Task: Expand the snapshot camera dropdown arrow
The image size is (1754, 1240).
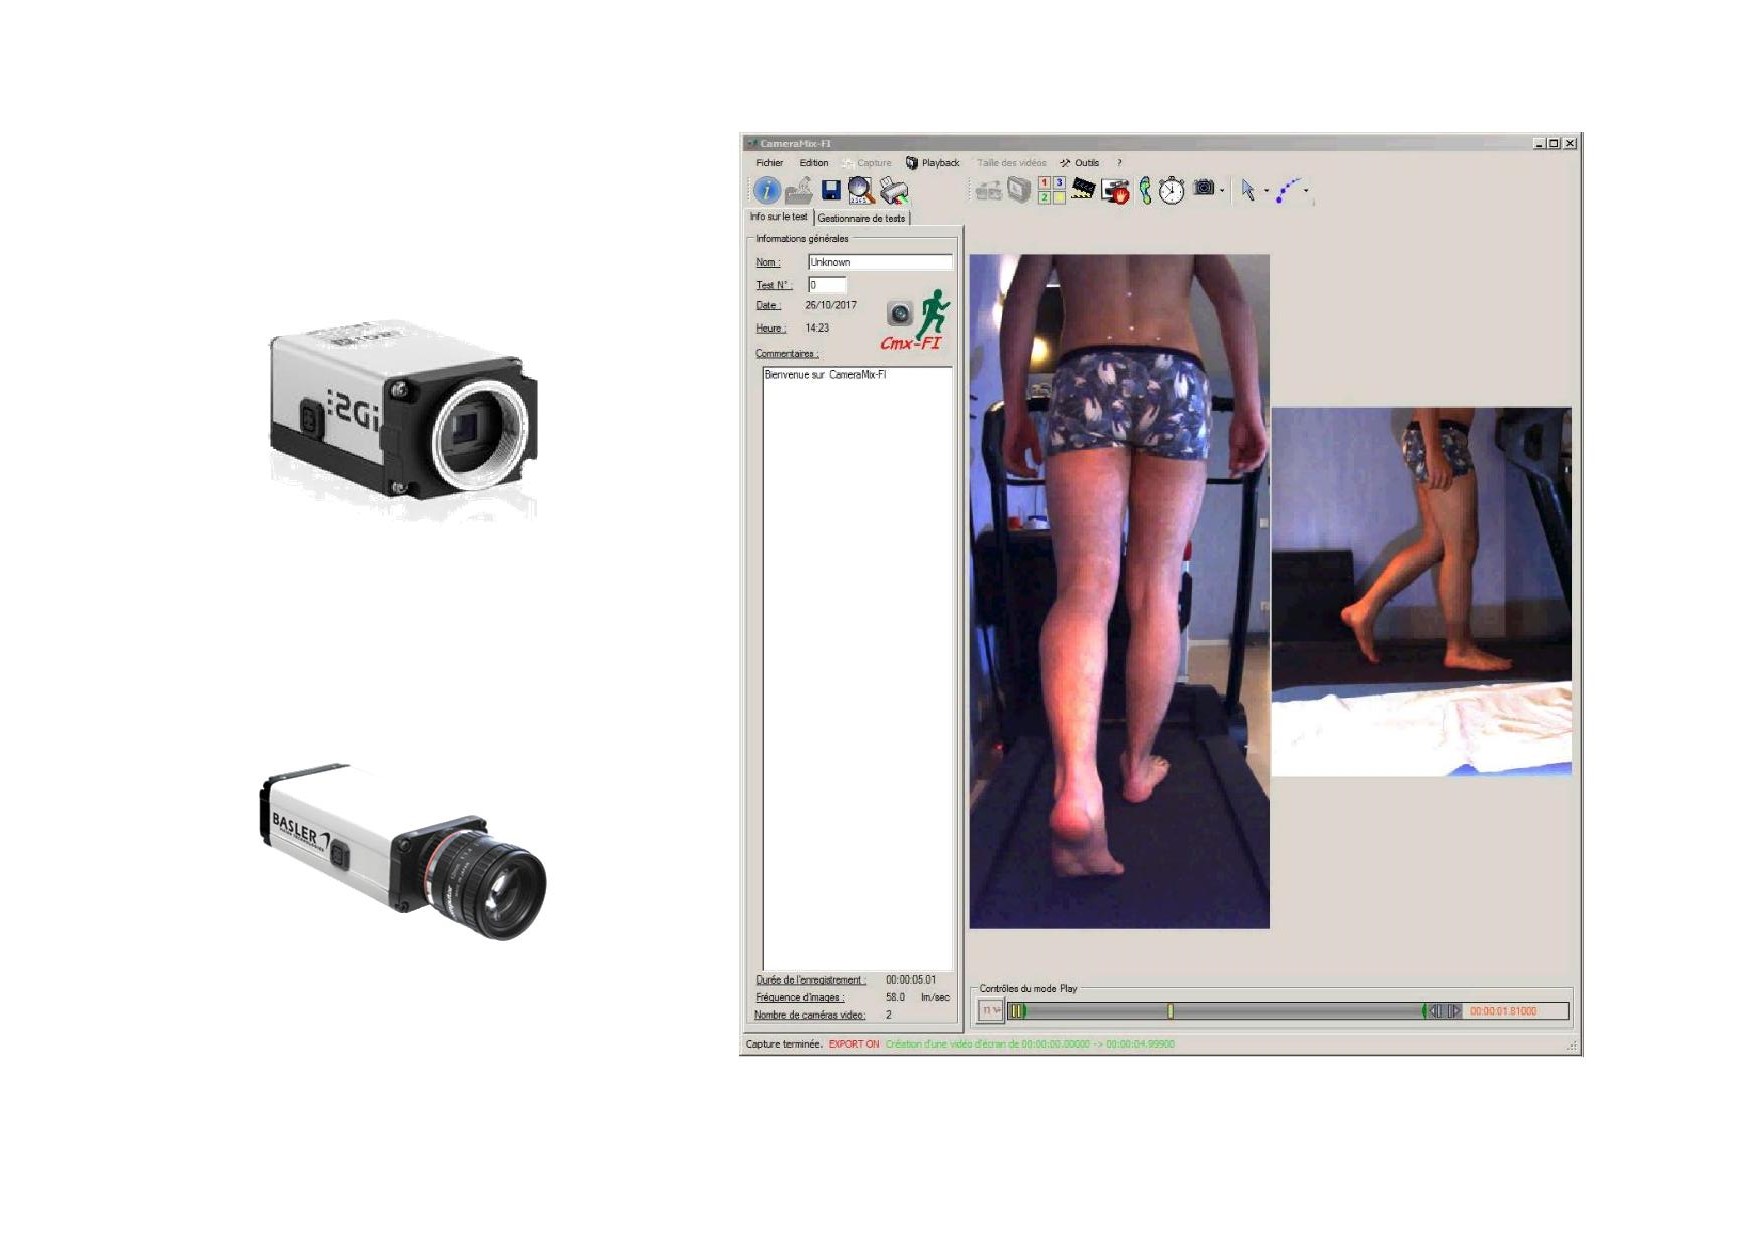Action: tap(1222, 190)
